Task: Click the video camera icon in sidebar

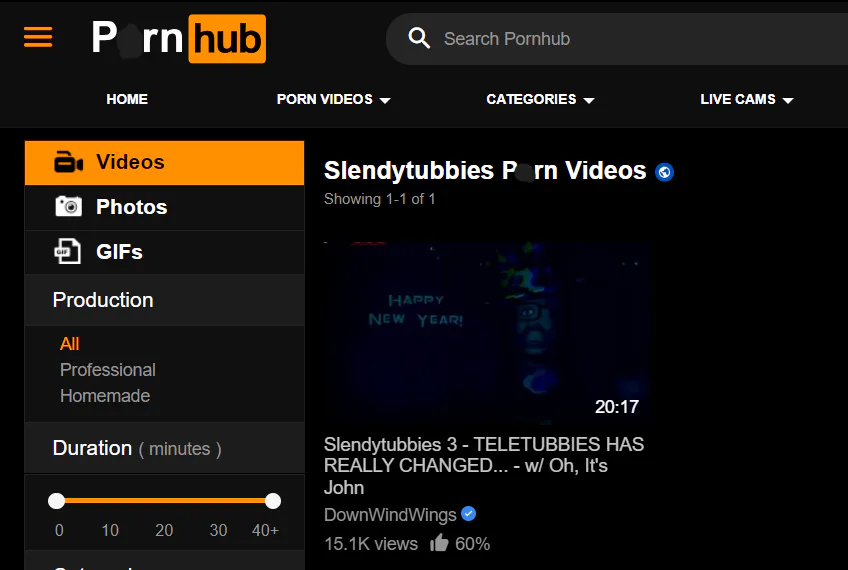Action: tap(69, 162)
